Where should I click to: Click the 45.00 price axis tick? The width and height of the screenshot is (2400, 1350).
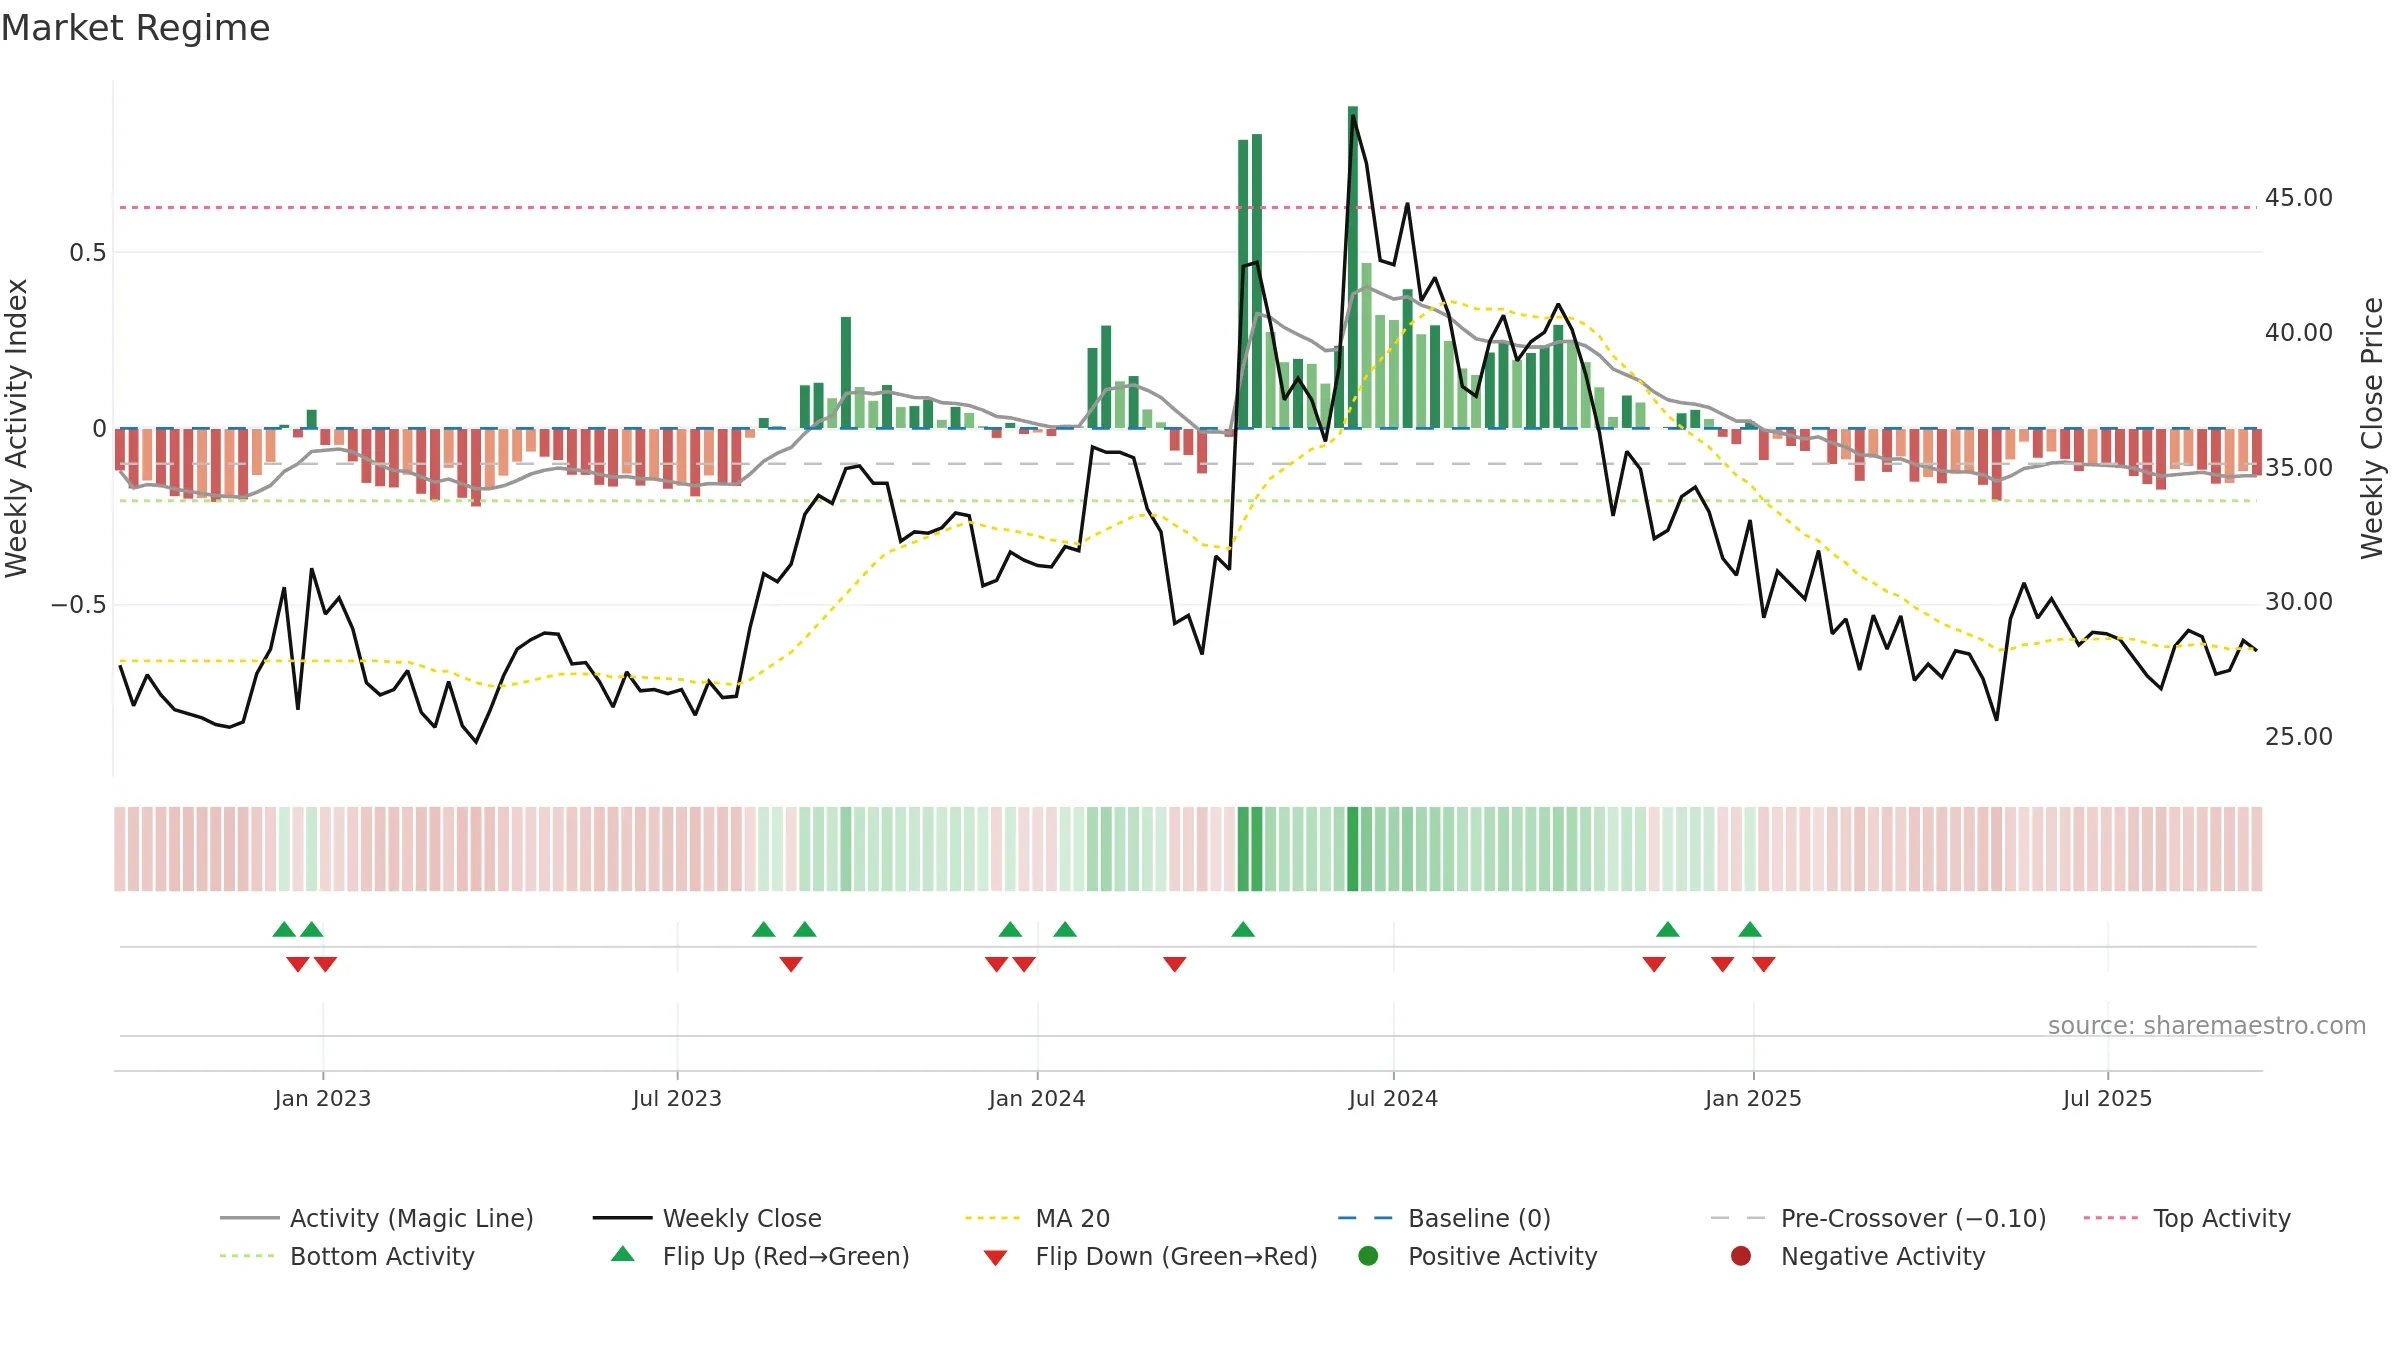tap(2298, 198)
